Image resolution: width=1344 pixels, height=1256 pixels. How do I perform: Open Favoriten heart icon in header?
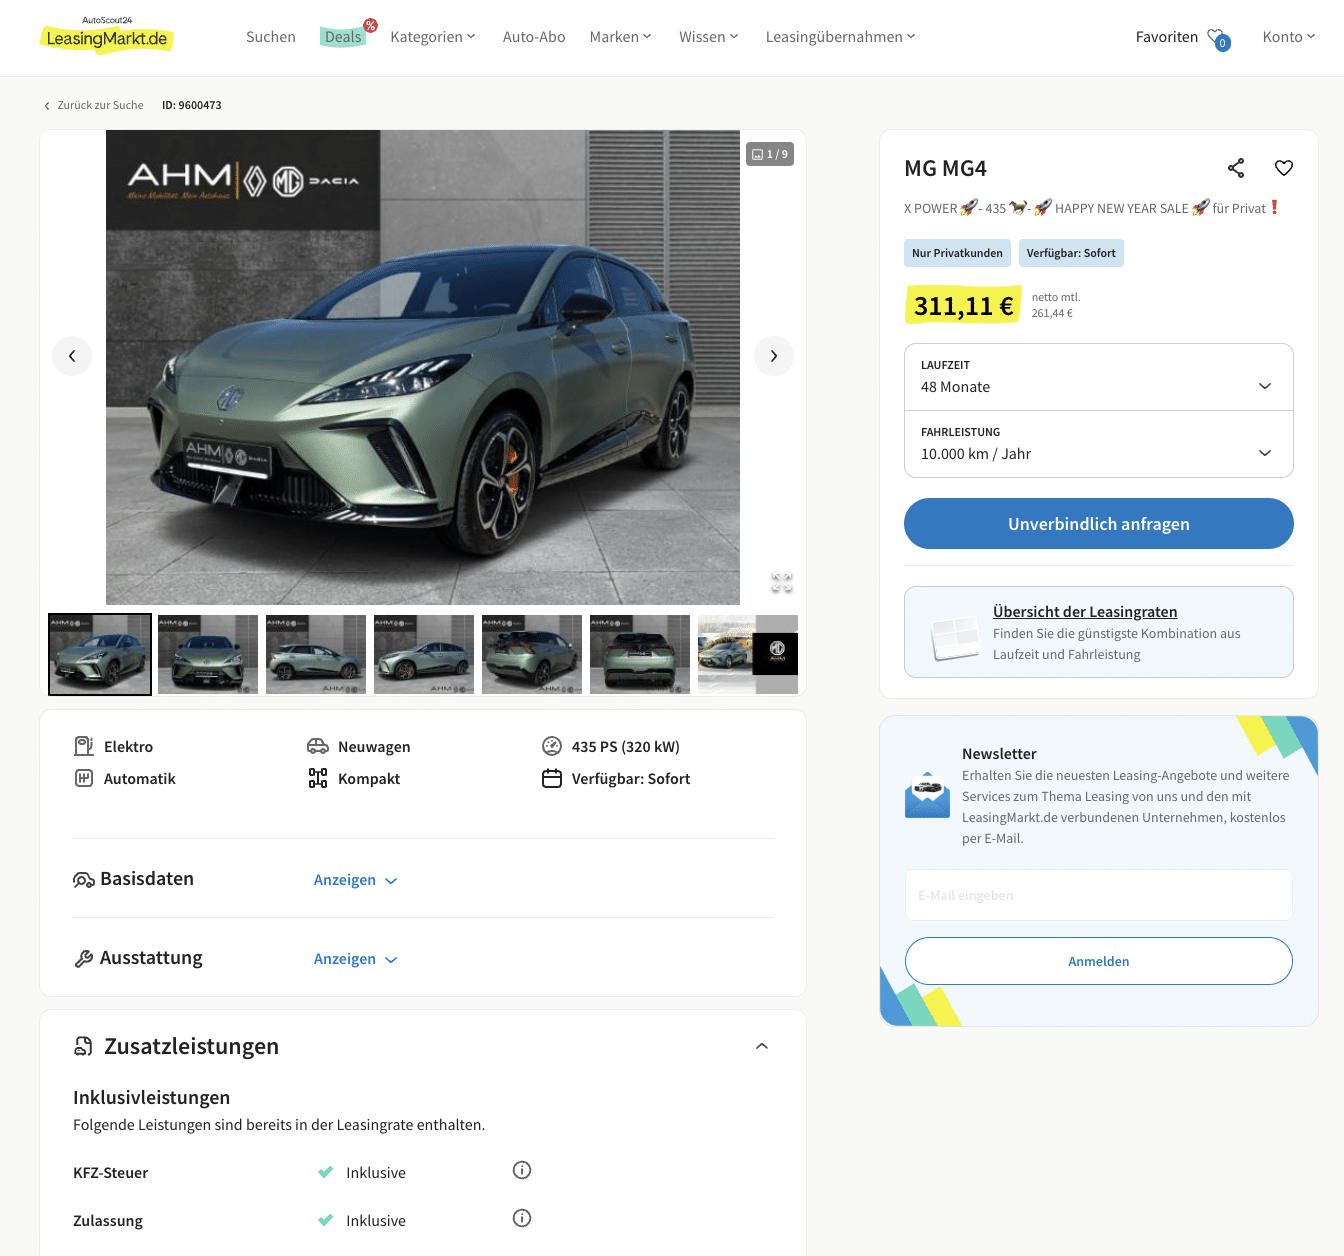[1218, 38]
